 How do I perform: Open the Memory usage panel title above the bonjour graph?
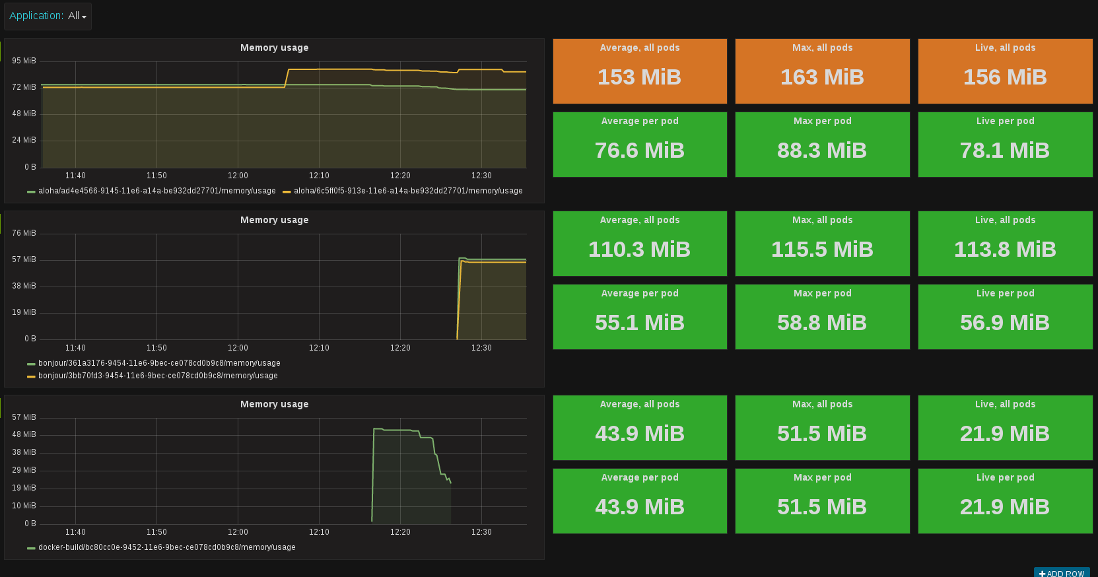tap(274, 220)
